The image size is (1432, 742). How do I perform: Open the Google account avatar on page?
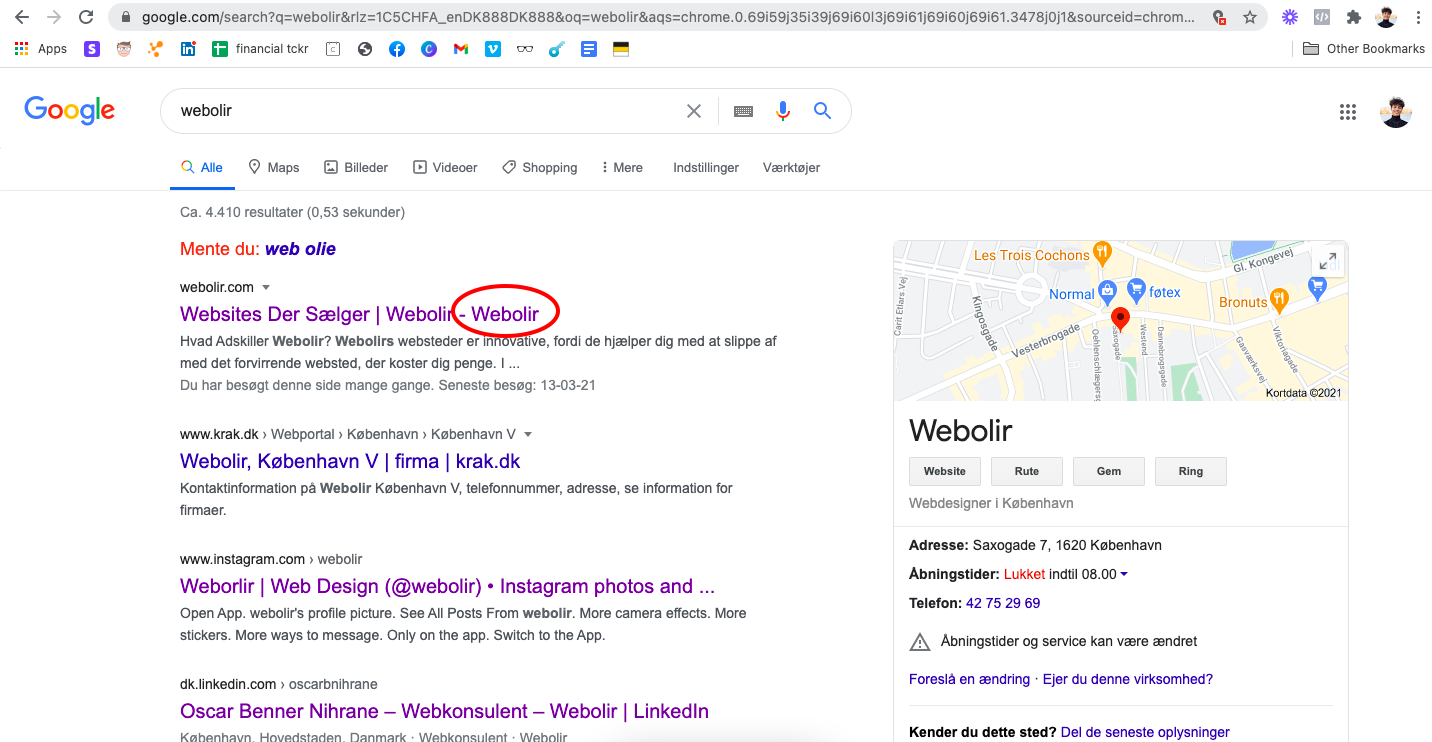[x=1396, y=112]
